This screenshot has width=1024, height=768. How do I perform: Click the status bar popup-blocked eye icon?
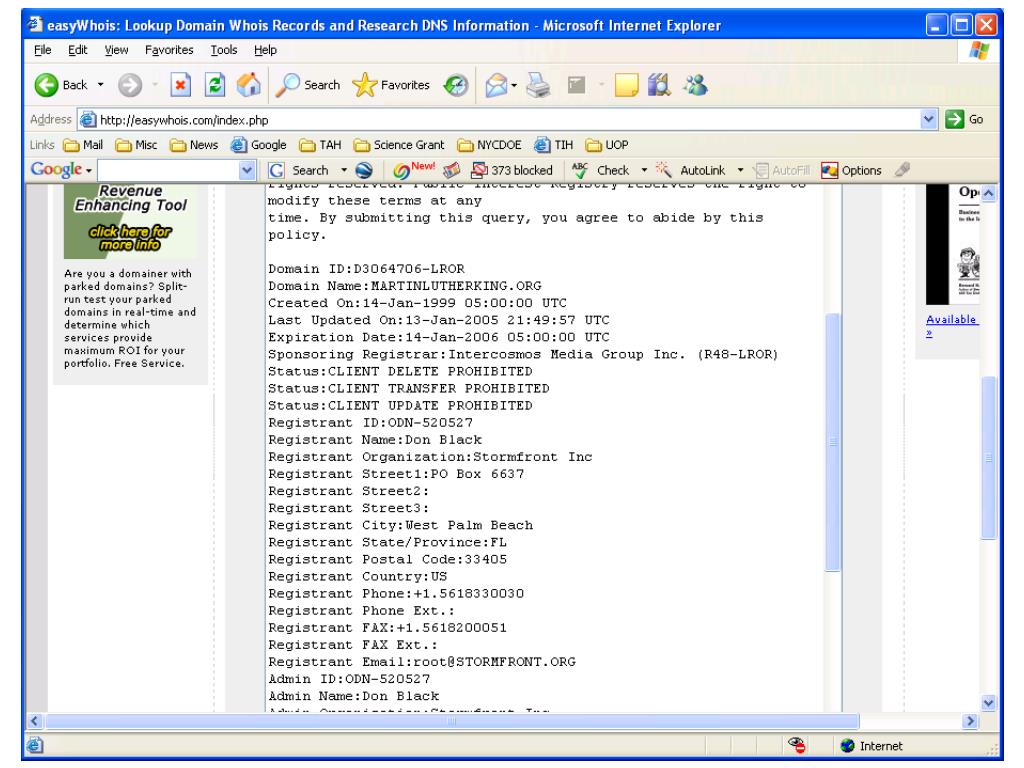click(796, 745)
